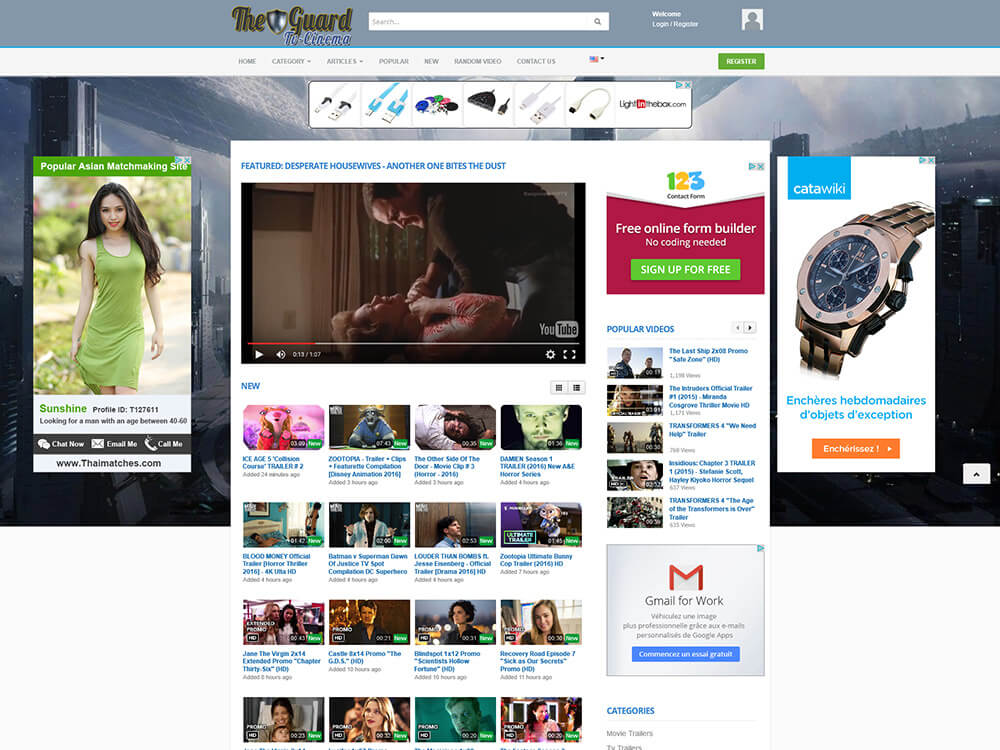Open Ice Age 5 Collision Course thumbnail
Screen dimensions: 1000x750
point(283,427)
